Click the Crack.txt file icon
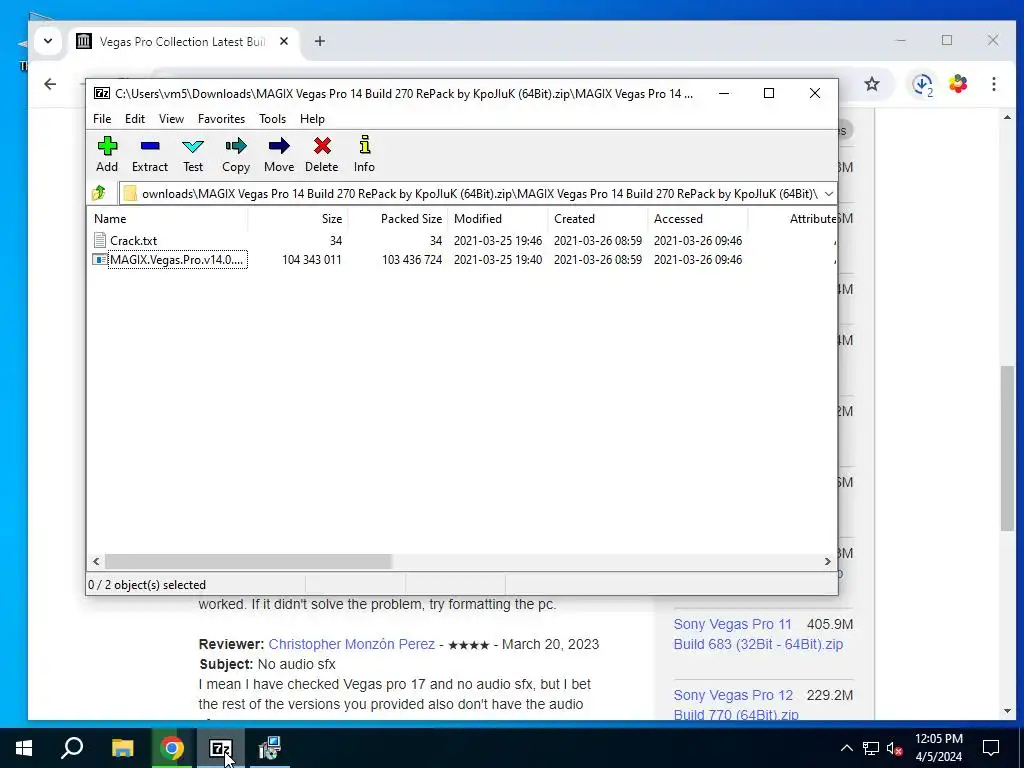This screenshot has width=1024, height=768. tap(99, 240)
